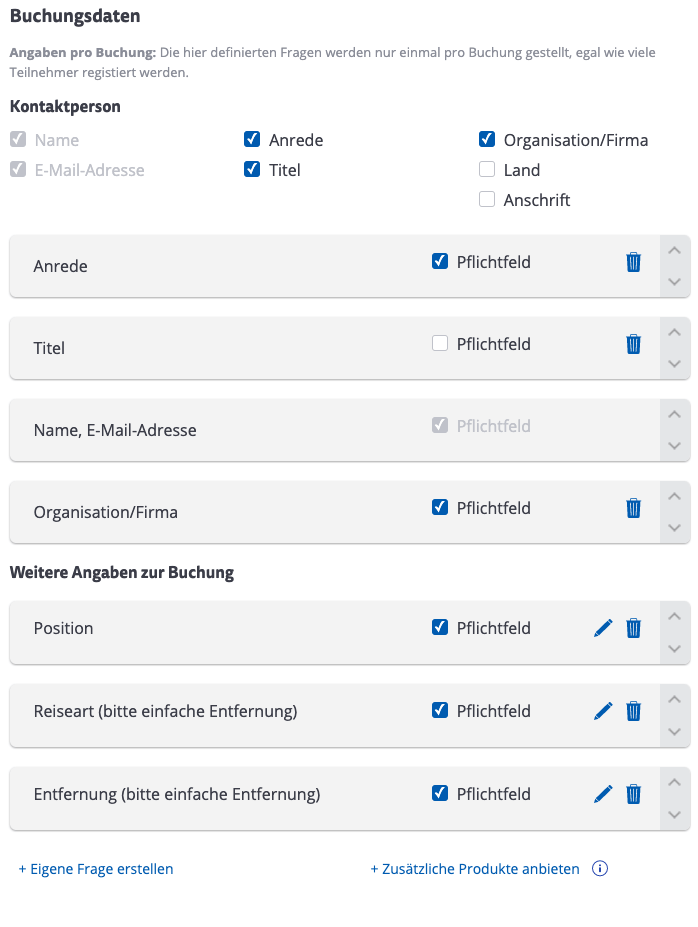Image resolution: width=698 pixels, height=927 pixels.
Task: Delete the Titel field row
Action: coord(633,344)
